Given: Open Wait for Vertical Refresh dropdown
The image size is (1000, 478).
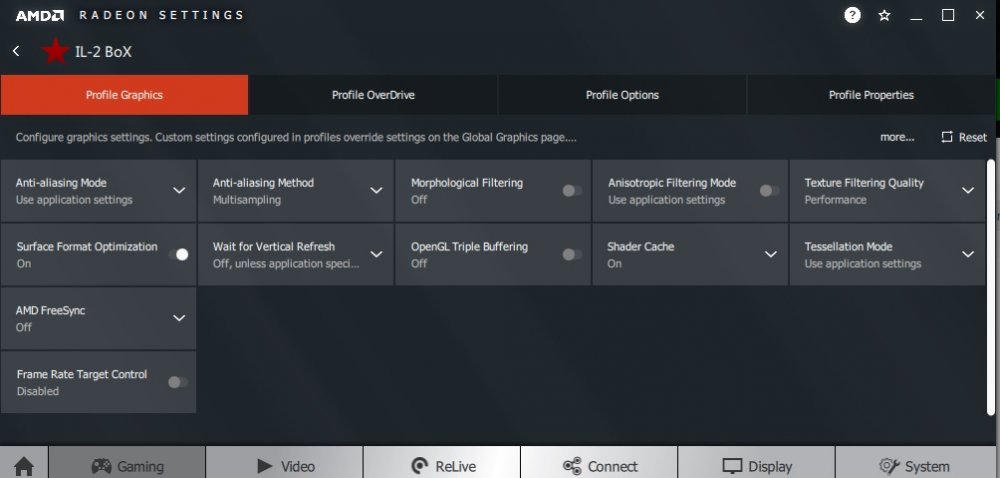Looking at the screenshot, I should tap(376, 254).
